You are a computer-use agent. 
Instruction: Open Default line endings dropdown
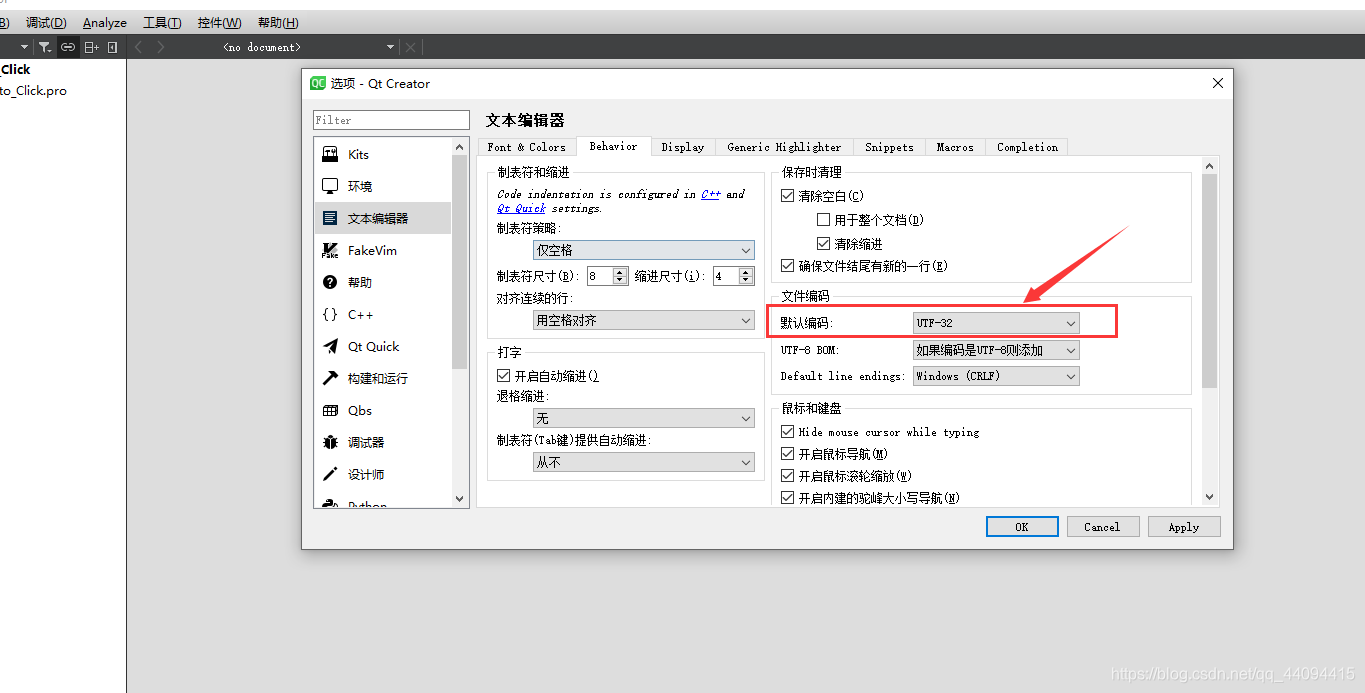[997, 376]
